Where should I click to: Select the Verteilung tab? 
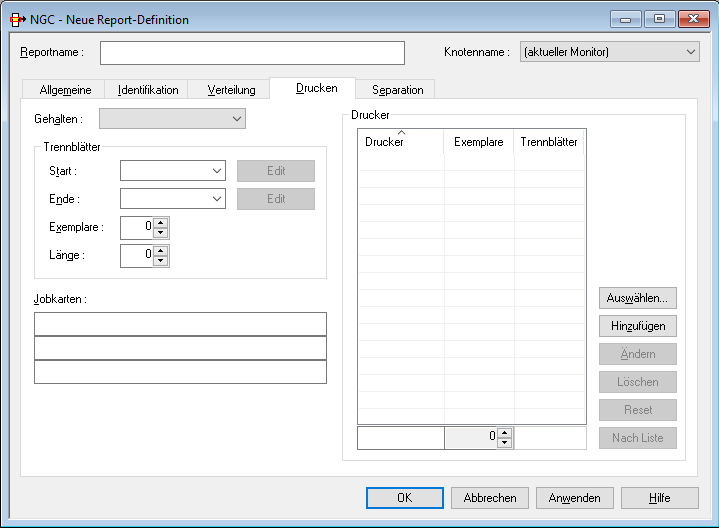[x=231, y=90]
